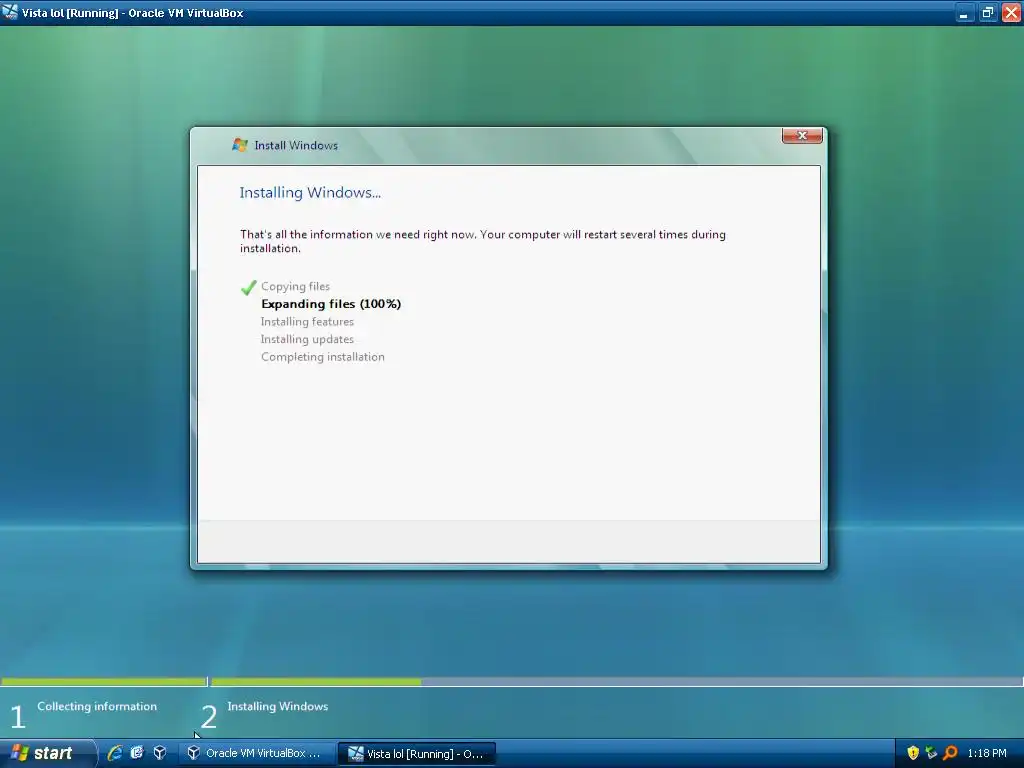Open the second Quick Launch e-icon
Screen dimensions: 1024x768
click(x=136, y=753)
